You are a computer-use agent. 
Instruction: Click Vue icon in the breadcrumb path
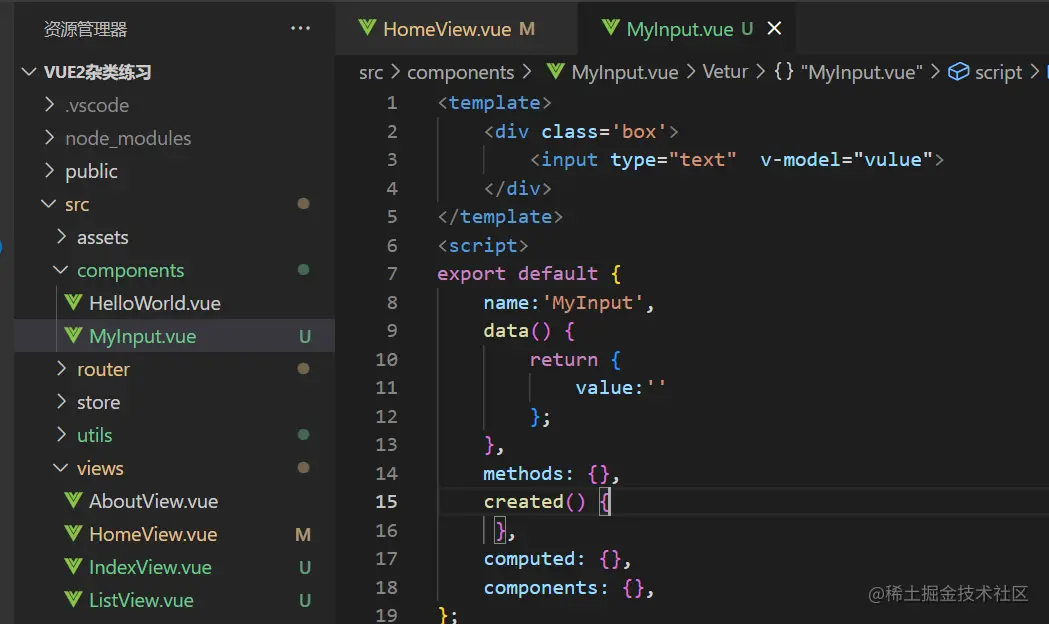click(x=555, y=71)
